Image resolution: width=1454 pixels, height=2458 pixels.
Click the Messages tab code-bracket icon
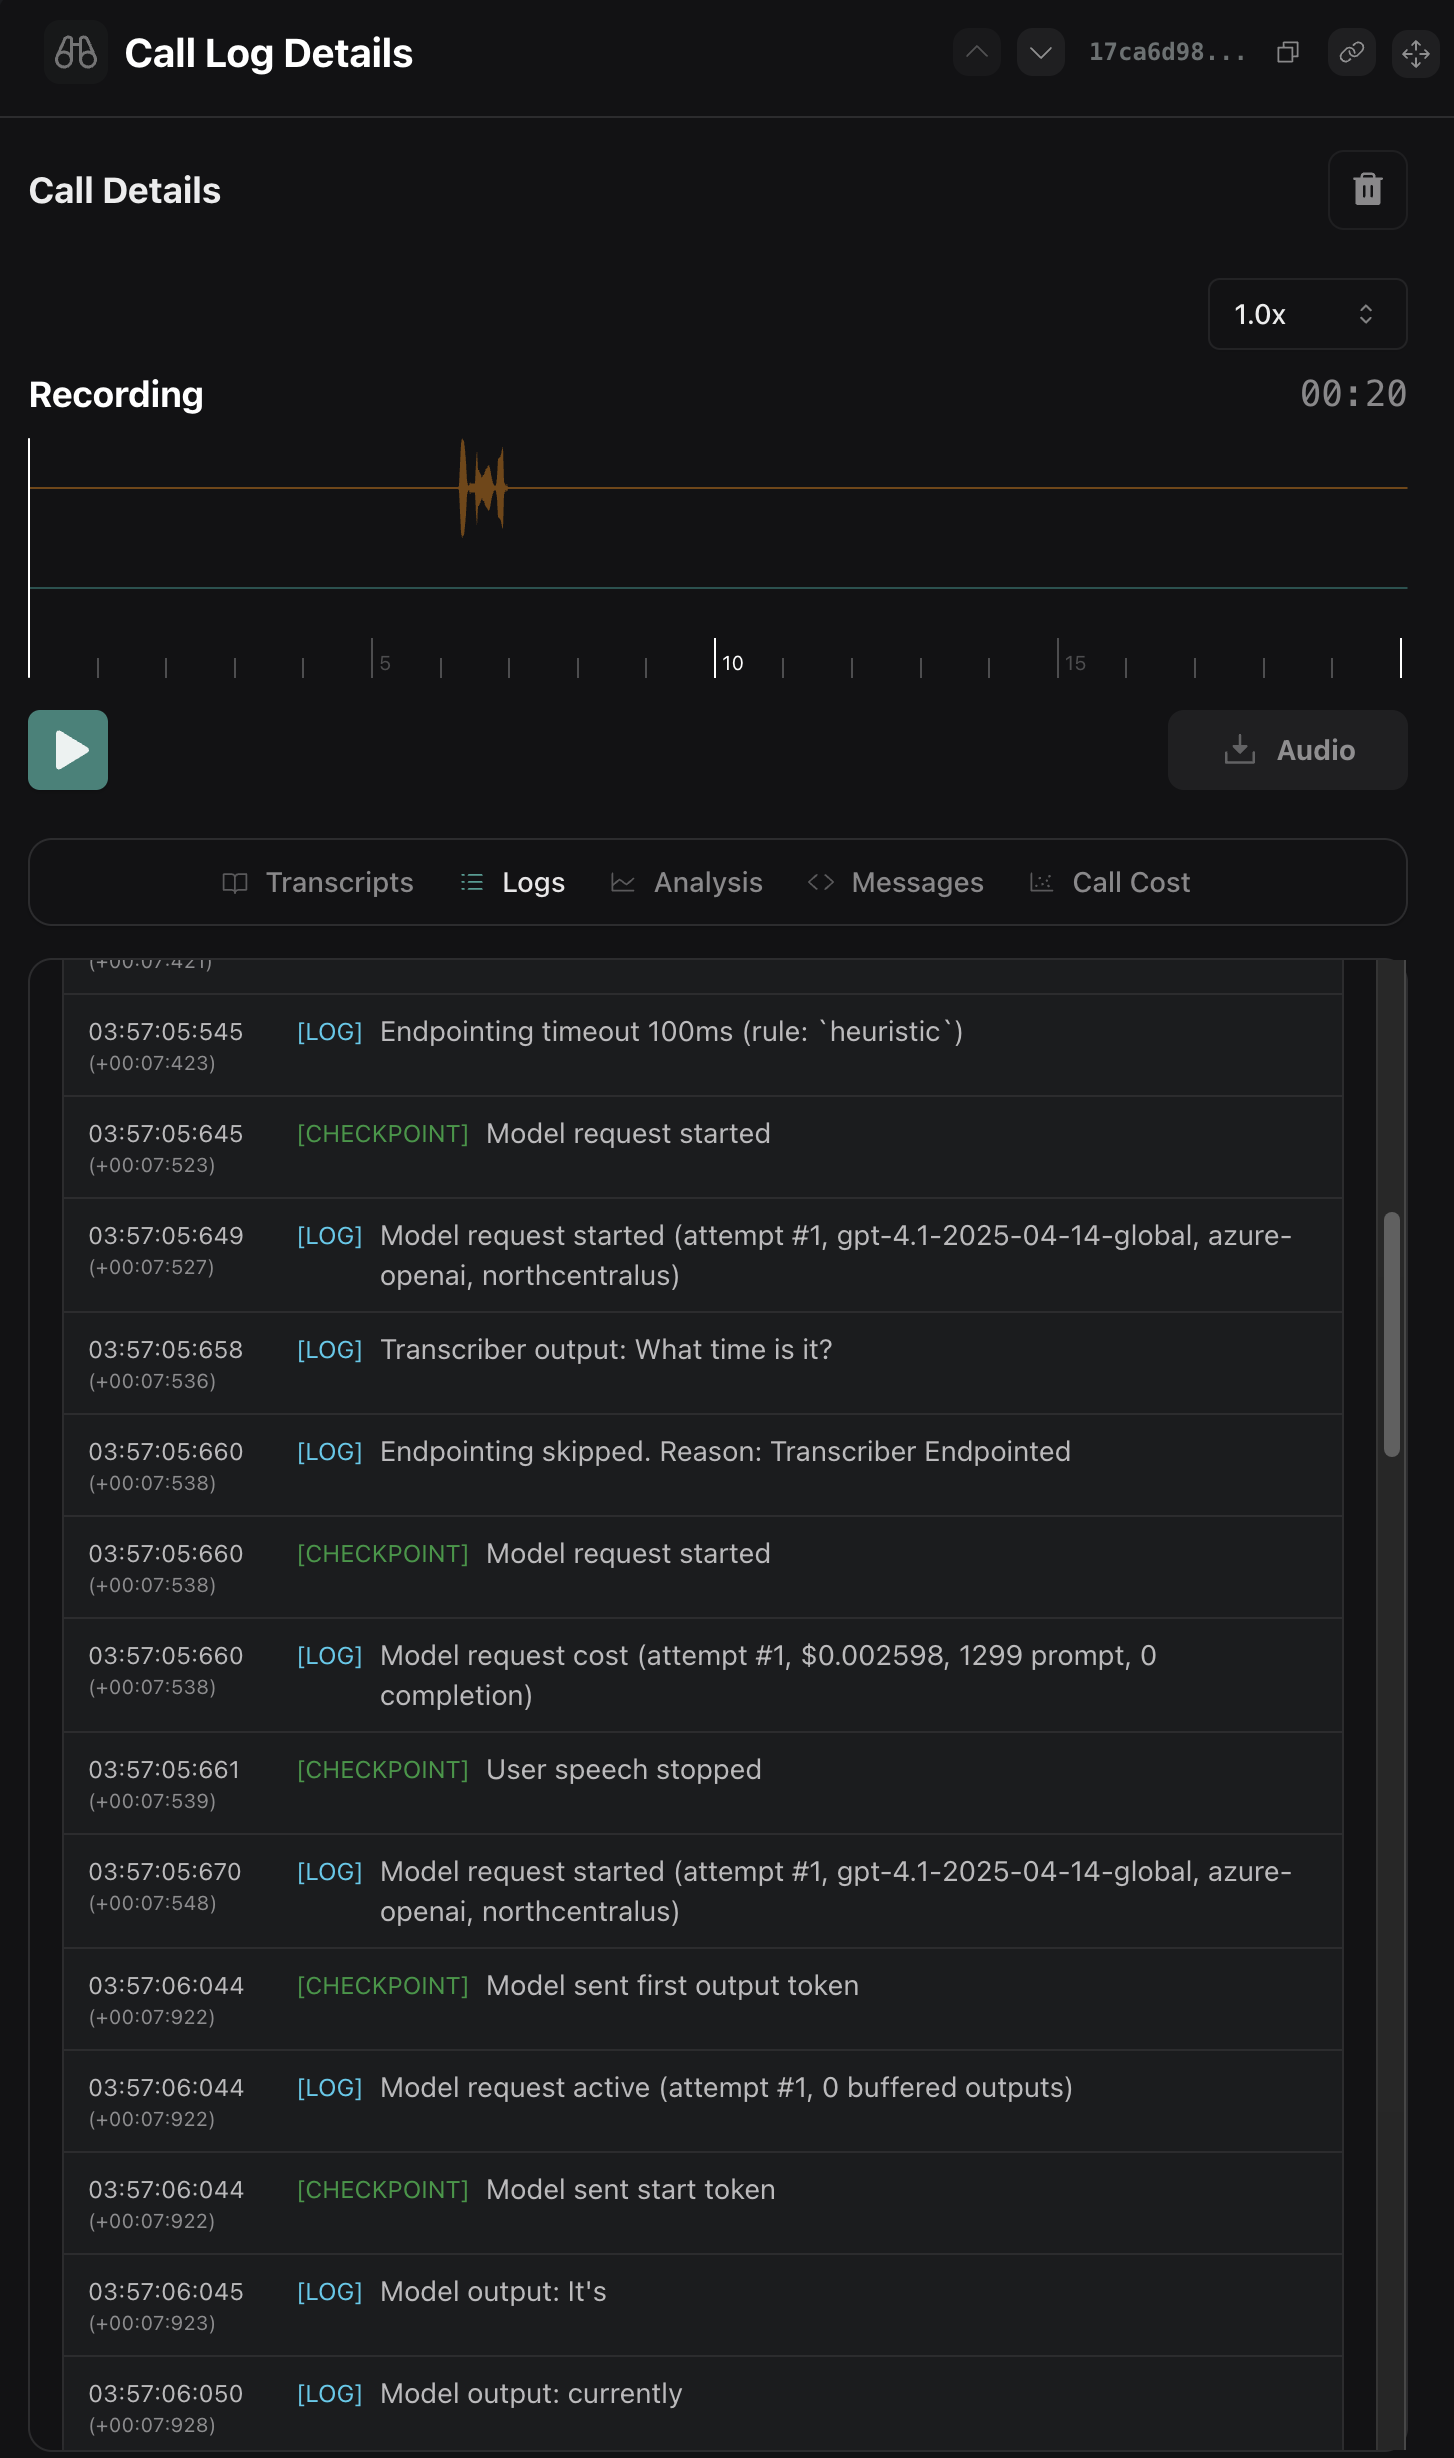(821, 882)
